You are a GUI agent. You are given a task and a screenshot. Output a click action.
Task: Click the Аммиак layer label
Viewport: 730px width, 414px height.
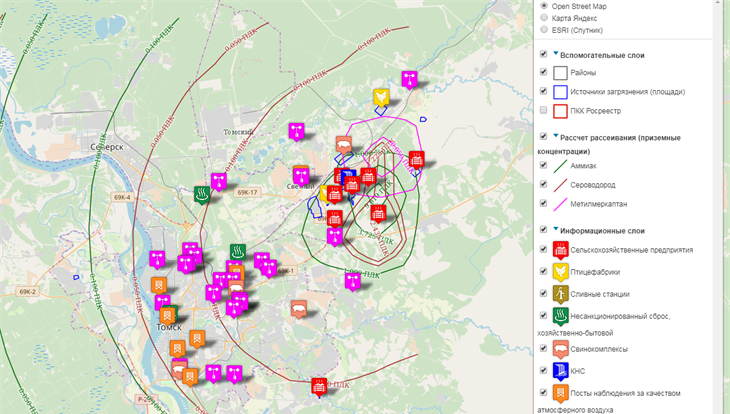coord(583,166)
